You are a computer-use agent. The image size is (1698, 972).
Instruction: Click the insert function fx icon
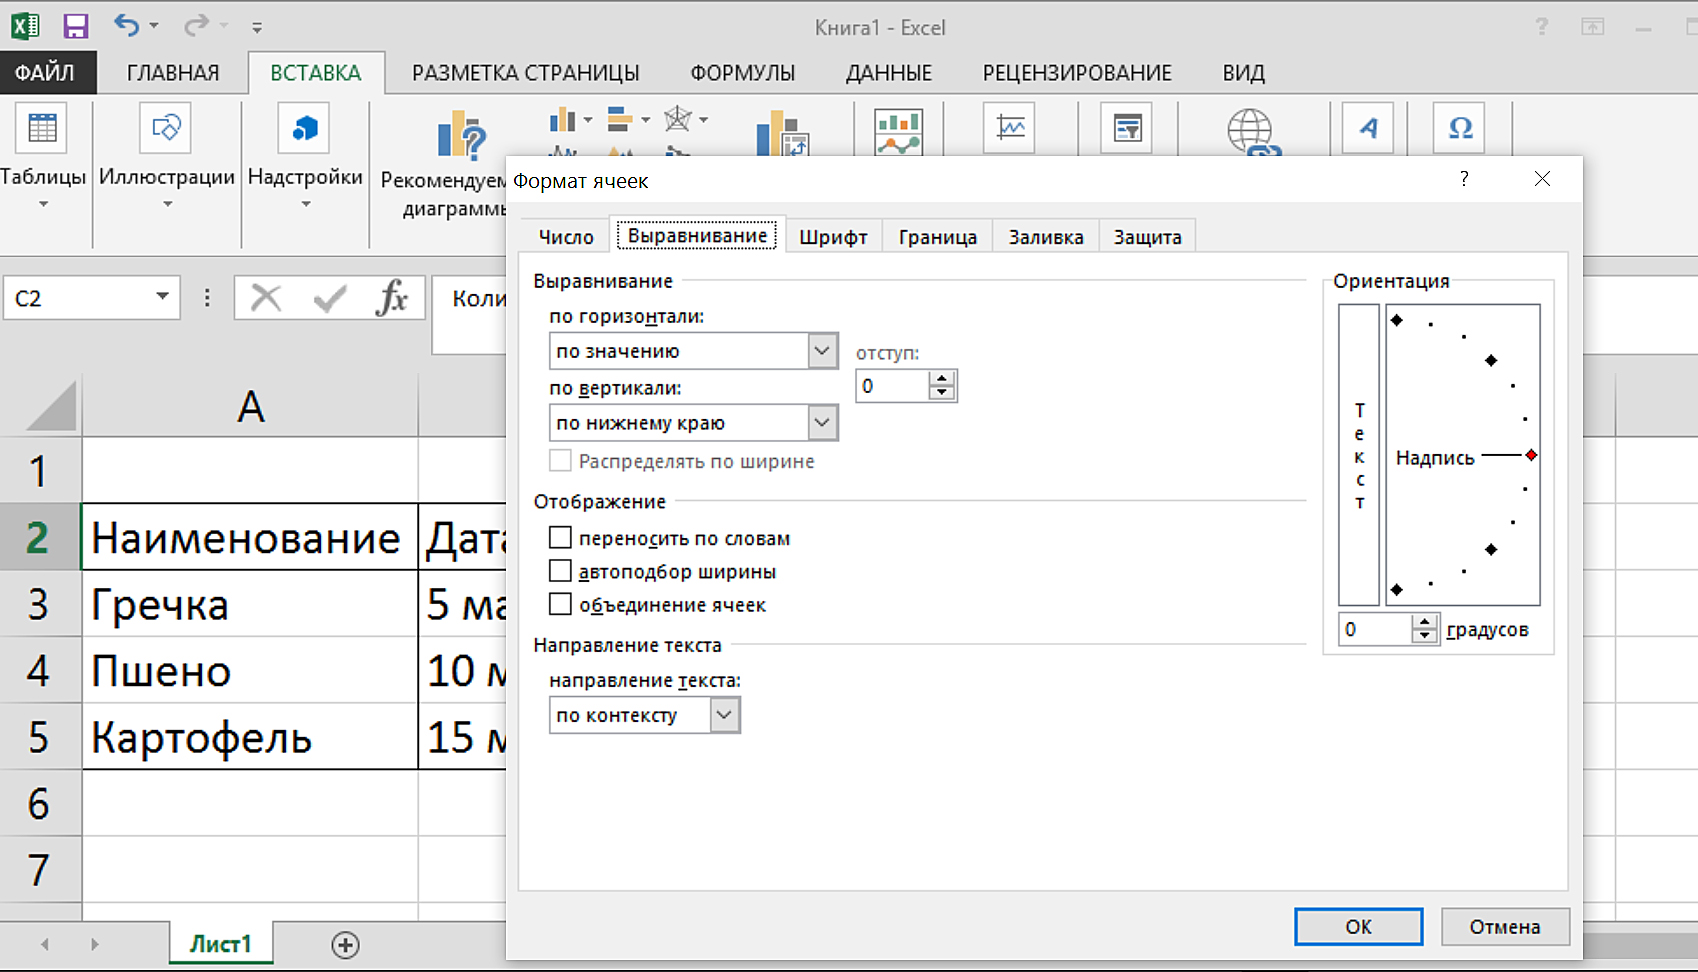click(391, 297)
